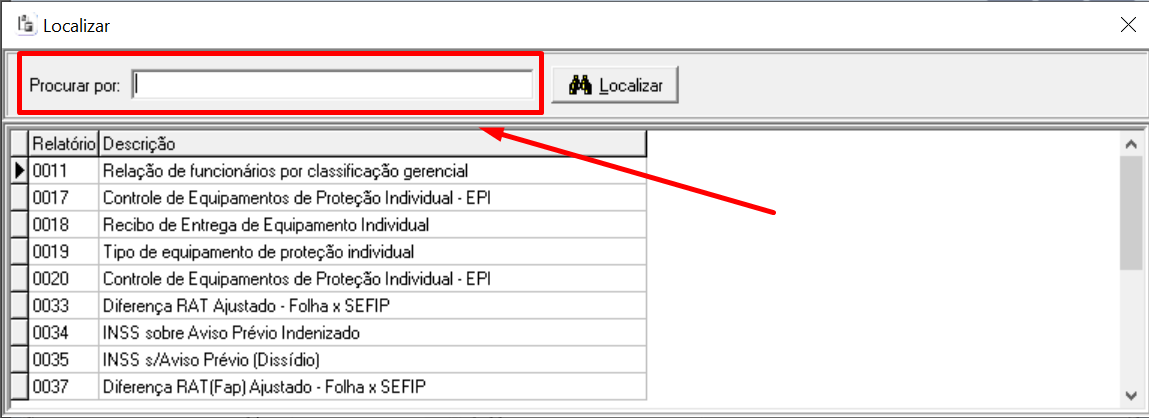Select Recibo de Entrega de Equipamento Individual
The image size is (1149, 418).
(x=266, y=225)
